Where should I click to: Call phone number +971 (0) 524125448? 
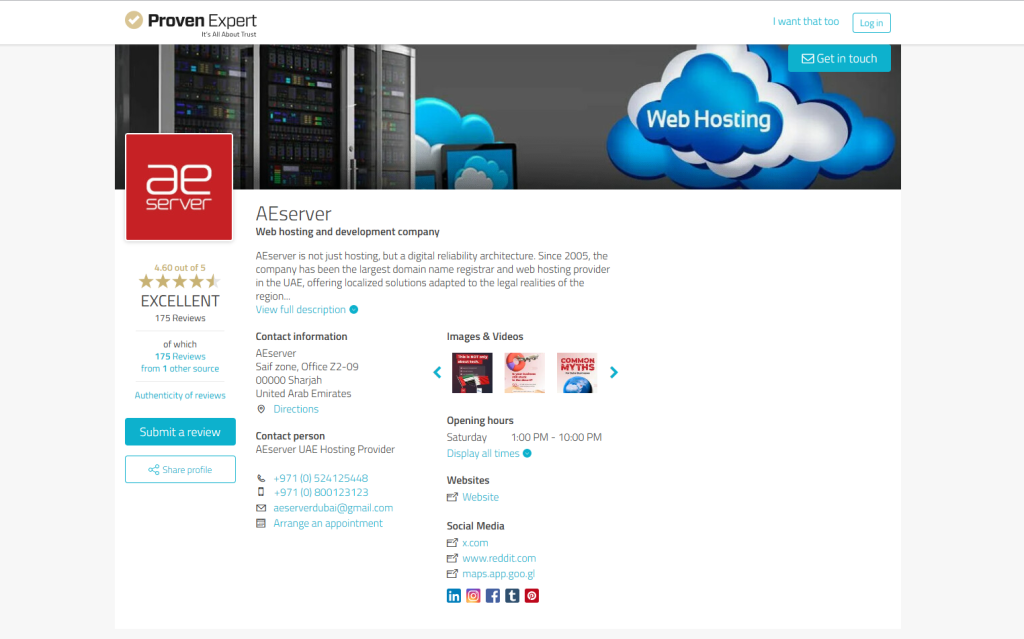click(x=321, y=478)
